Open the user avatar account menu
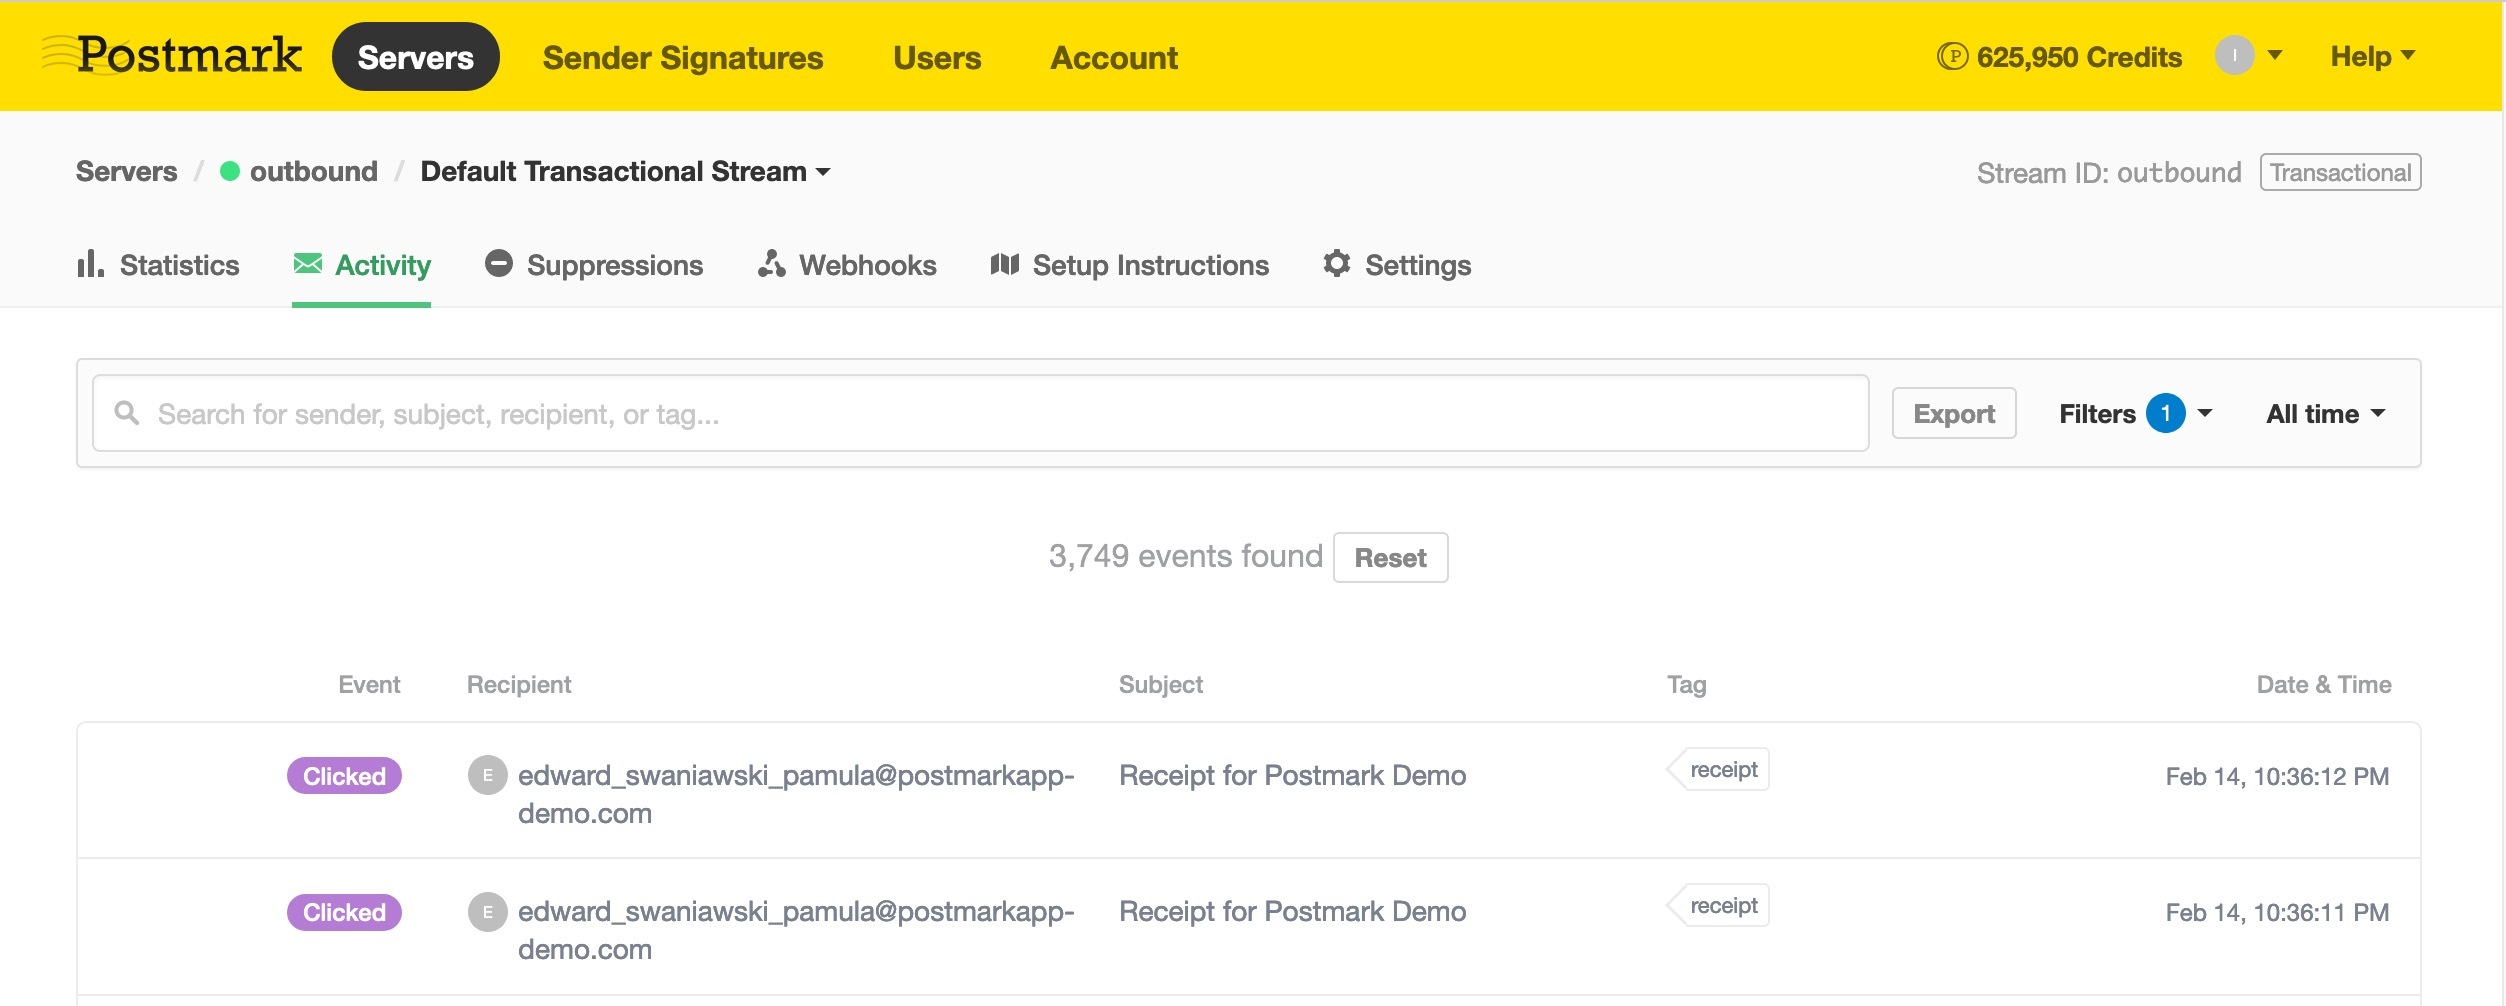Viewport: 2506px width, 1006px height. (2247, 56)
